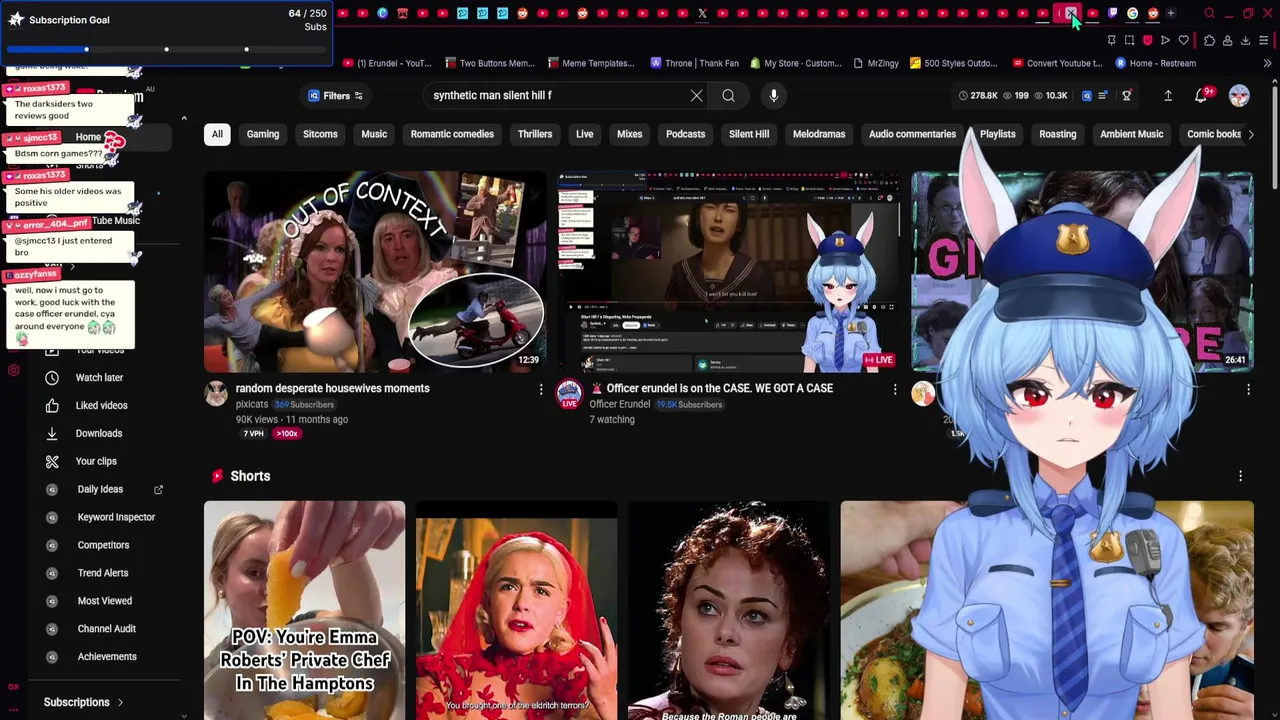Open the Filters button
This screenshot has width=1280, height=720.
(335, 96)
